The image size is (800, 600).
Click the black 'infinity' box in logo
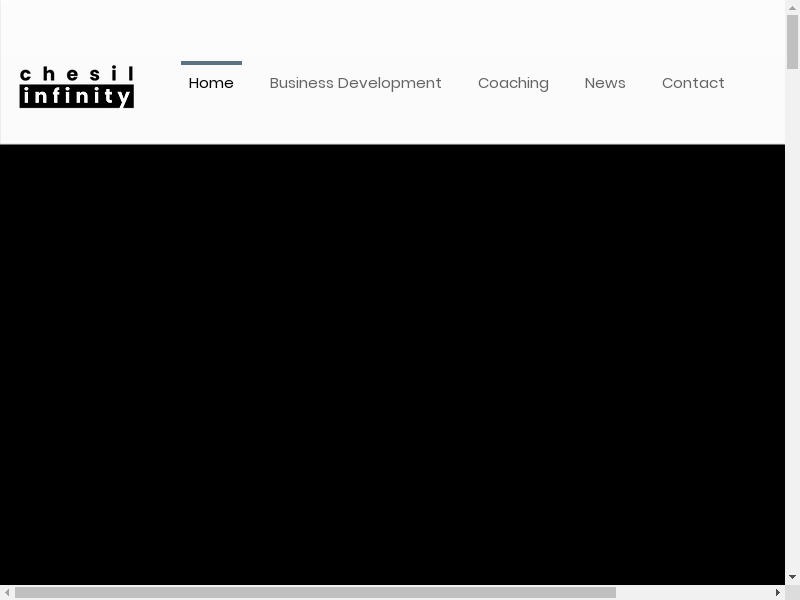coord(76,97)
